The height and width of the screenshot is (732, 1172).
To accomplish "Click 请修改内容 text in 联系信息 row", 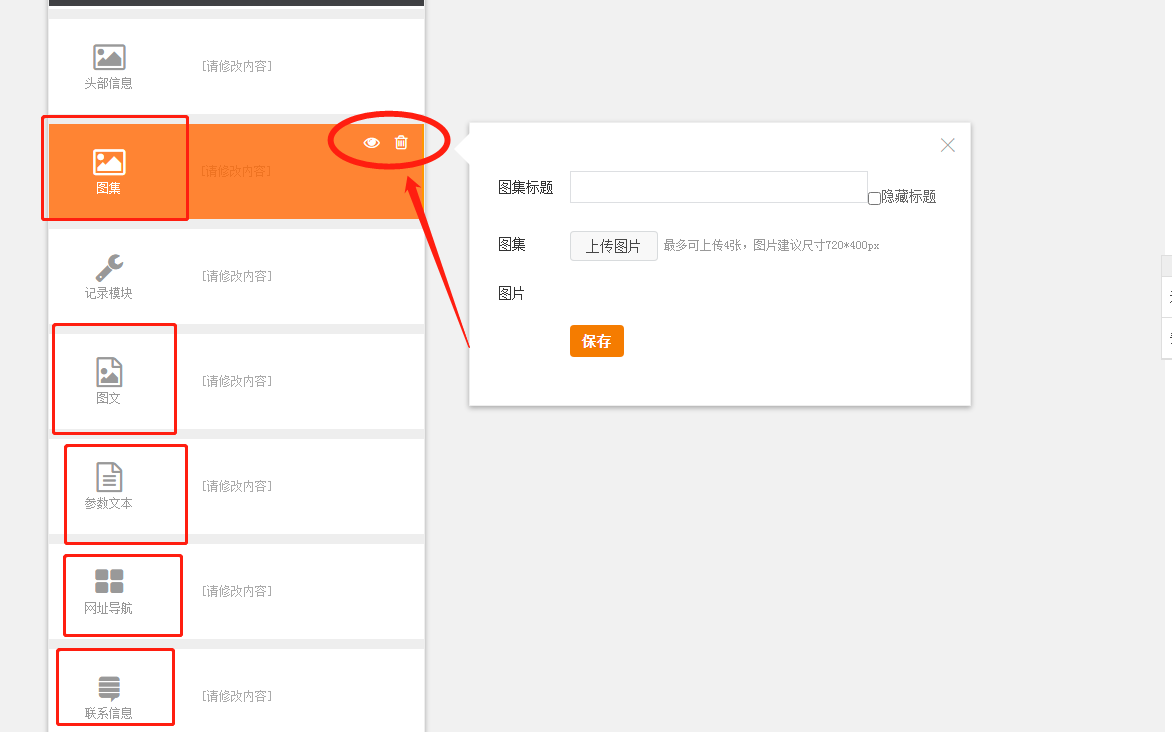I will 237,696.
